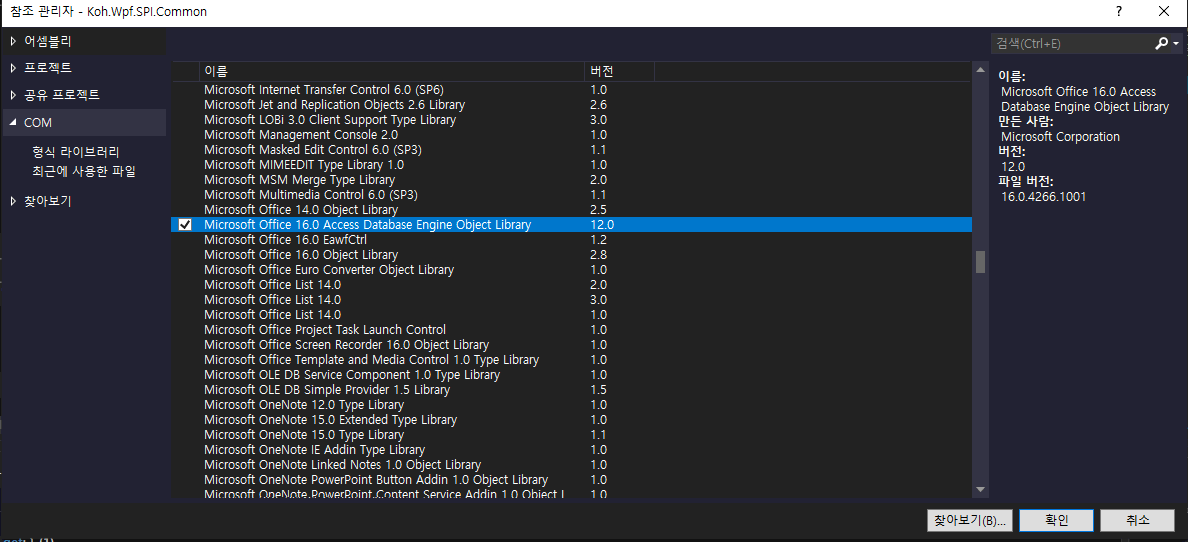1188x542 pixels.
Task: Select Microsoft MSM Merge Type Library
Action: 572,180
